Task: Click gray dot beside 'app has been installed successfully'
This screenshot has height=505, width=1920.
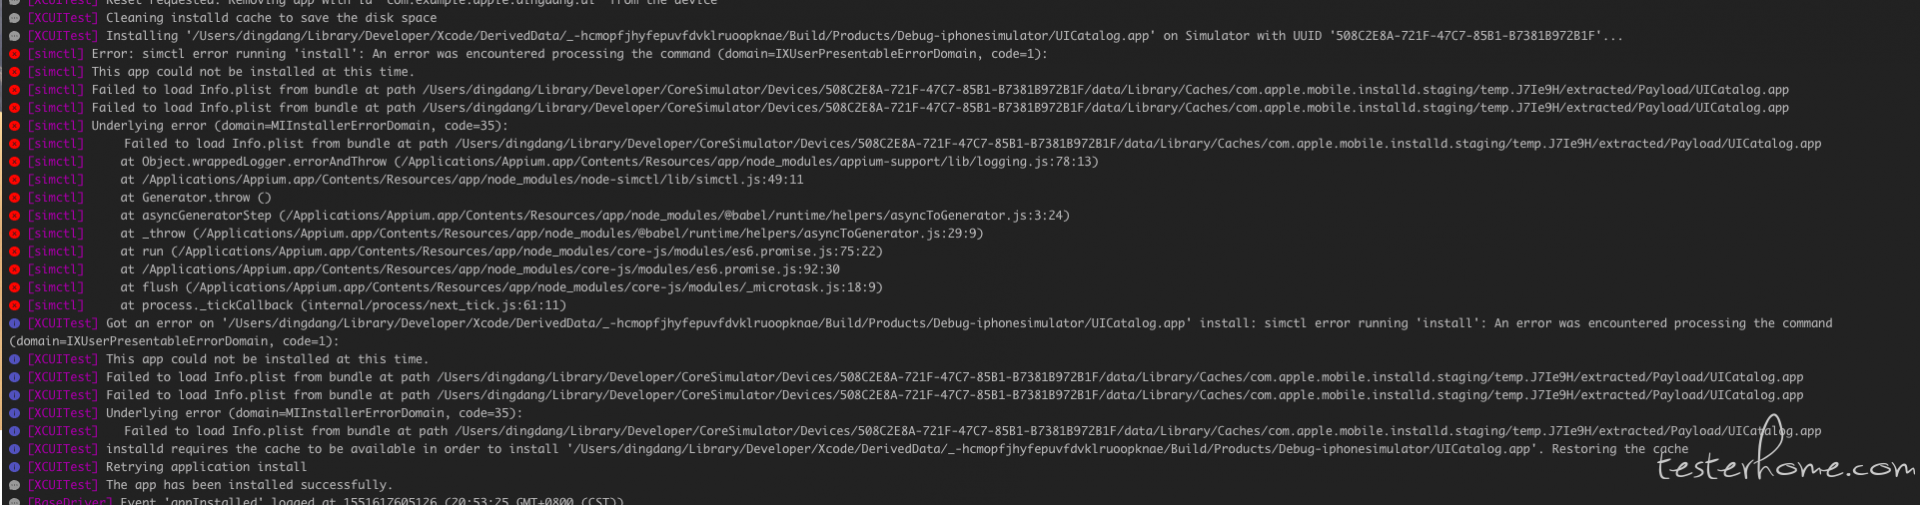Action: [14, 485]
